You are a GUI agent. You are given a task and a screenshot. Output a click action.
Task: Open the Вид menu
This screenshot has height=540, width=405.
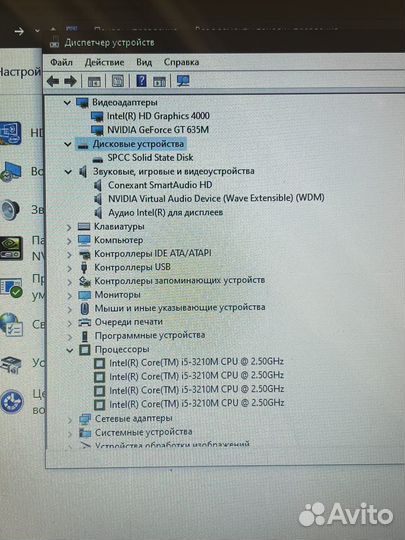click(144, 62)
